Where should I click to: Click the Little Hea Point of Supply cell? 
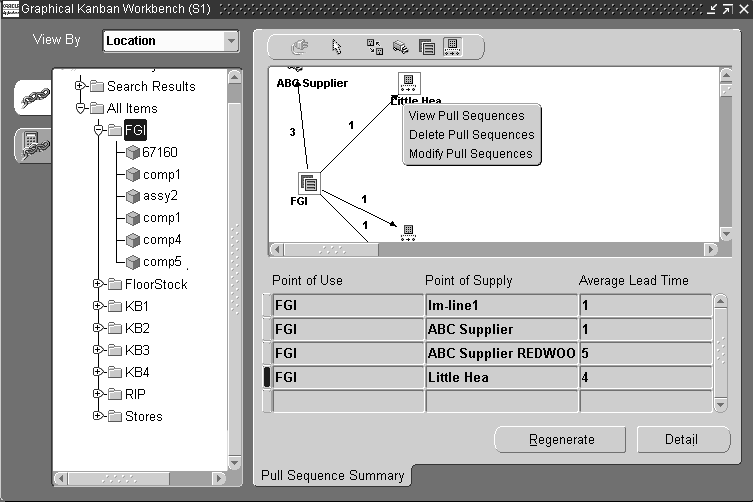[501, 378]
